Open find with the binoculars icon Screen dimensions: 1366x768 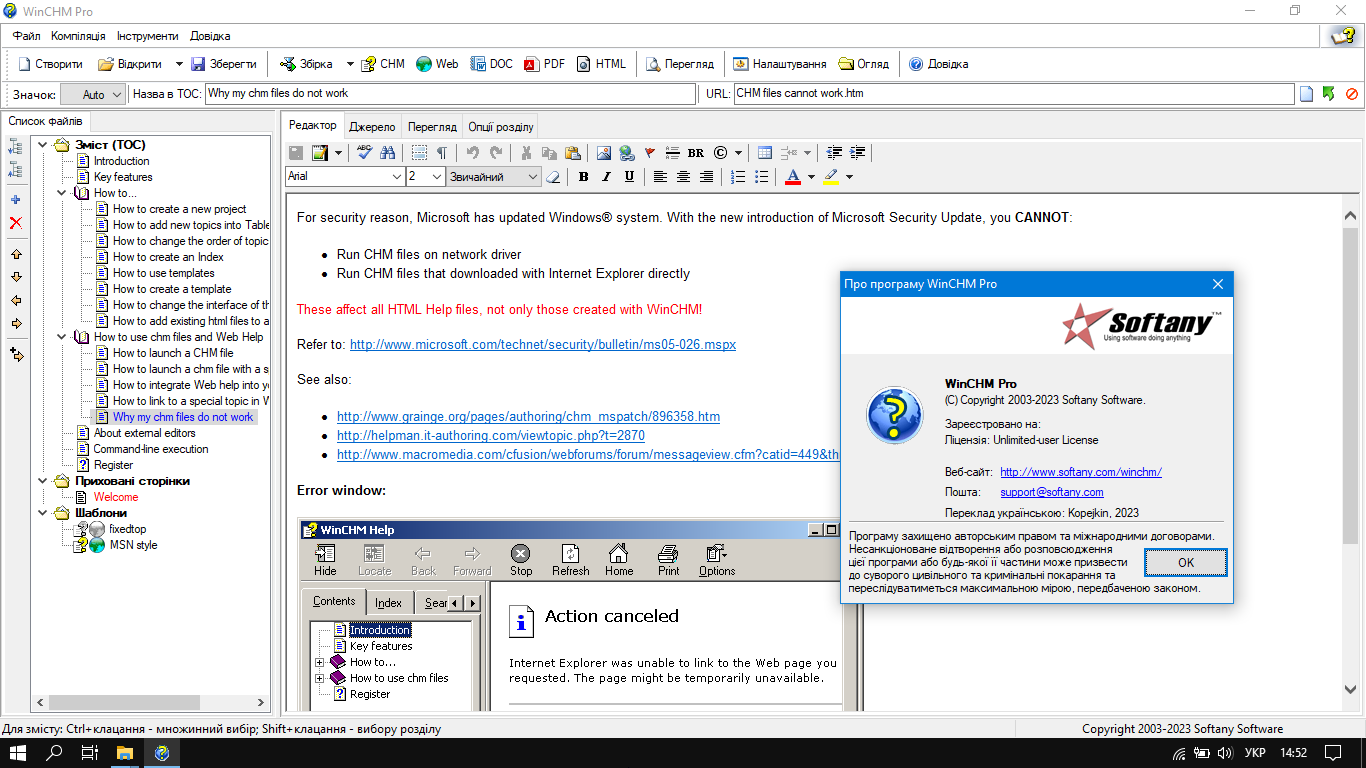click(388, 153)
